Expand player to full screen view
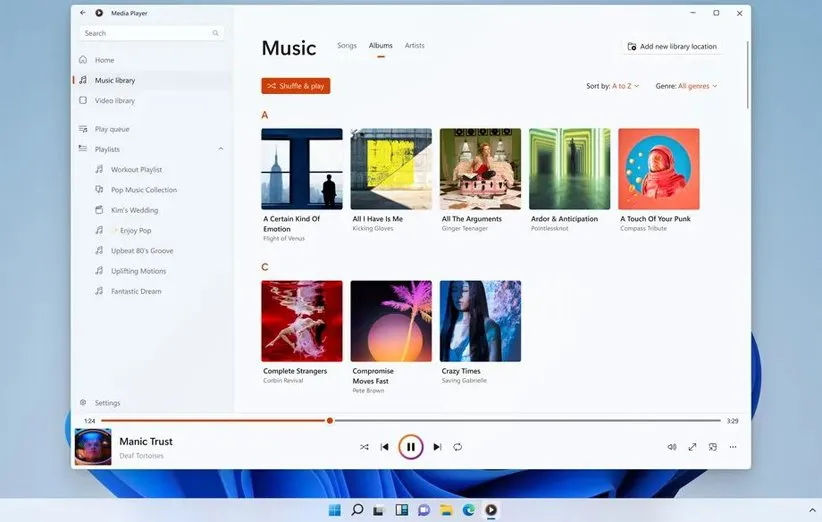 tap(693, 447)
